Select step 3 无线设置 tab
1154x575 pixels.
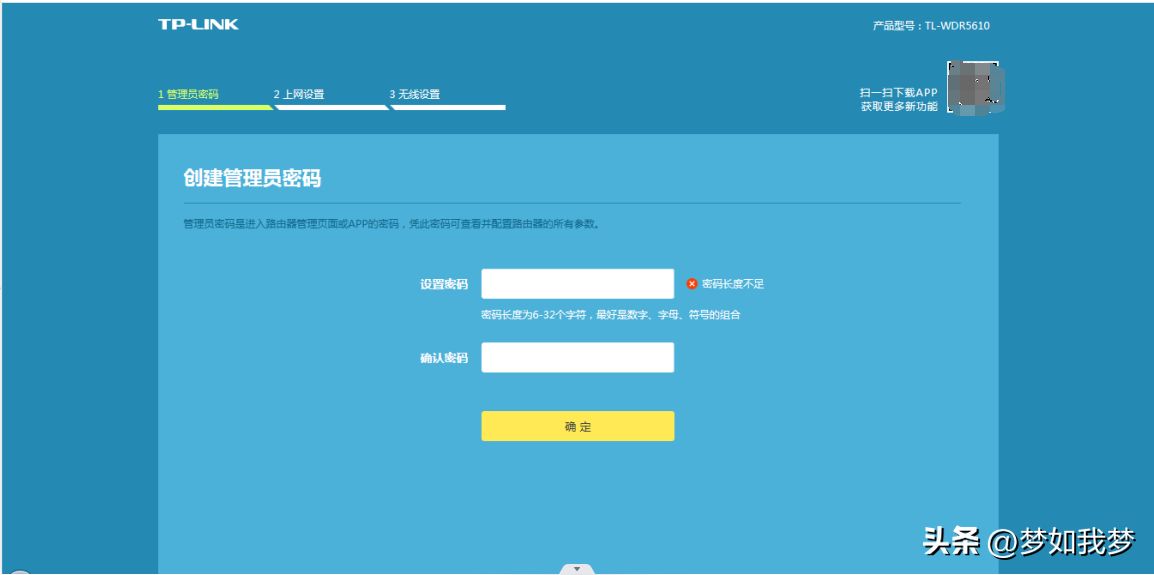click(414, 94)
